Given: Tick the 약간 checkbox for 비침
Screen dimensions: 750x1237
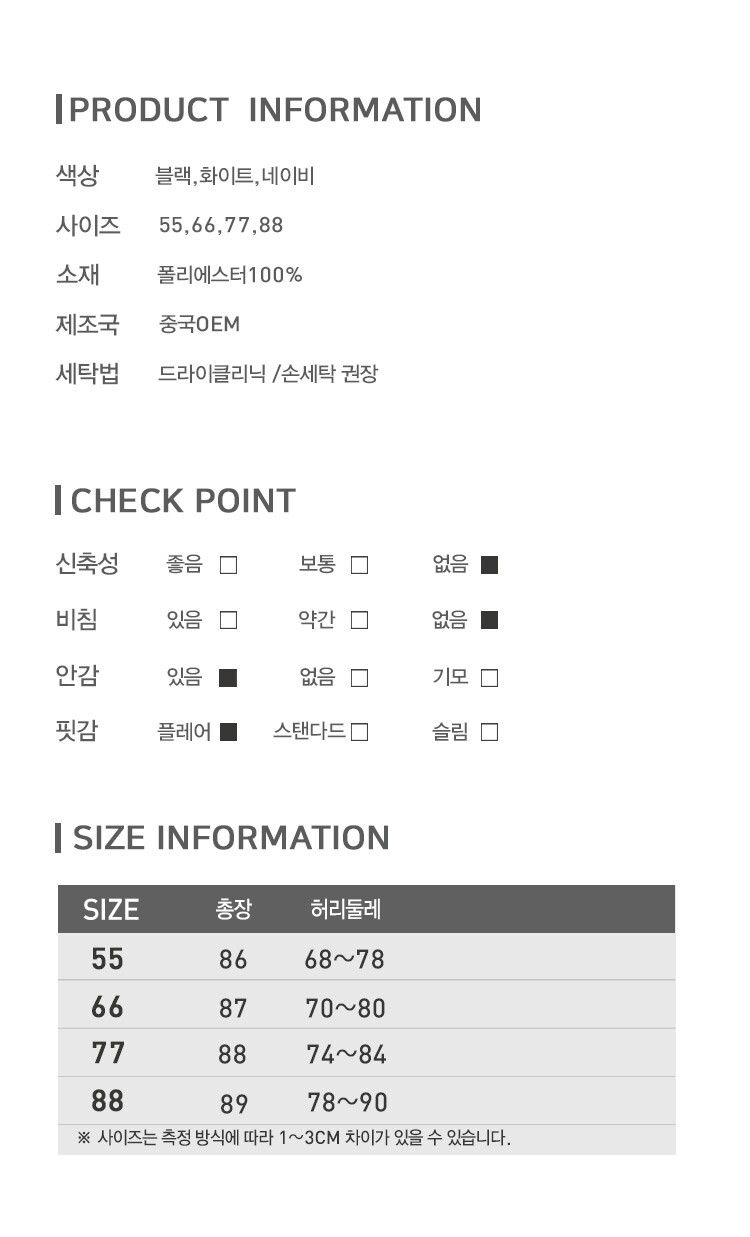Looking at the screenshot, I should (x=360, y=620).
